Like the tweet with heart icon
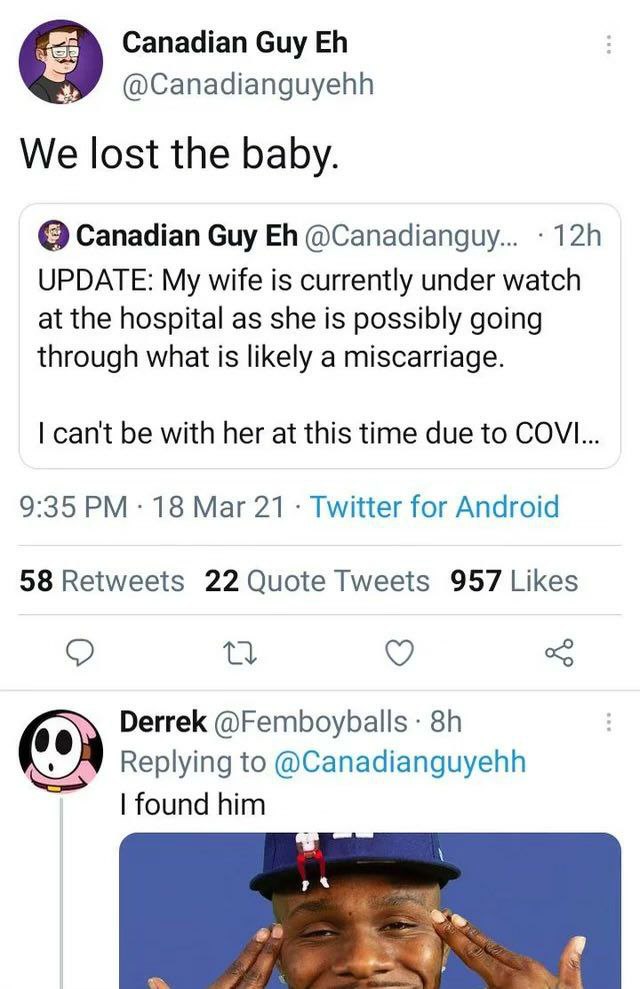The image size is (640, 989). [x=399, y=653]
